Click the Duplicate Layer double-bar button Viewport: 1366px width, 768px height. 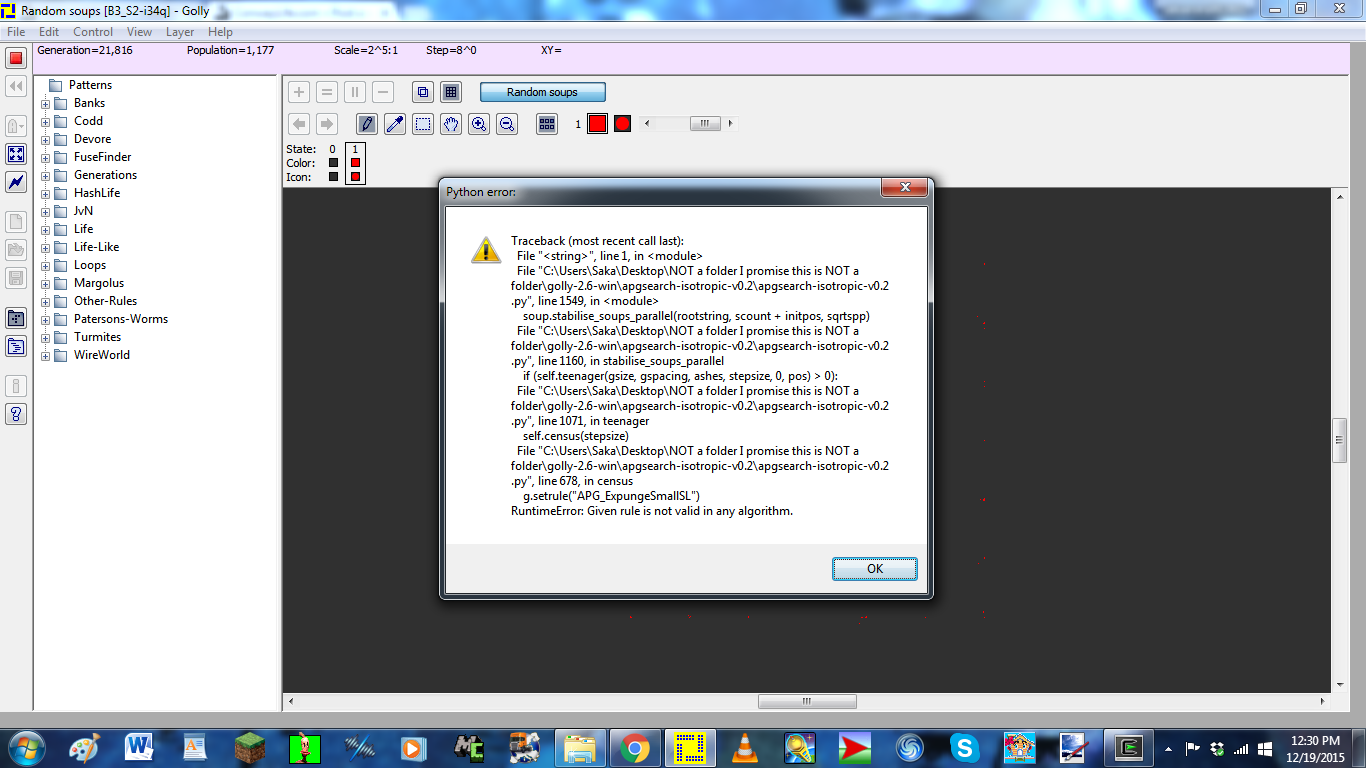355,92
